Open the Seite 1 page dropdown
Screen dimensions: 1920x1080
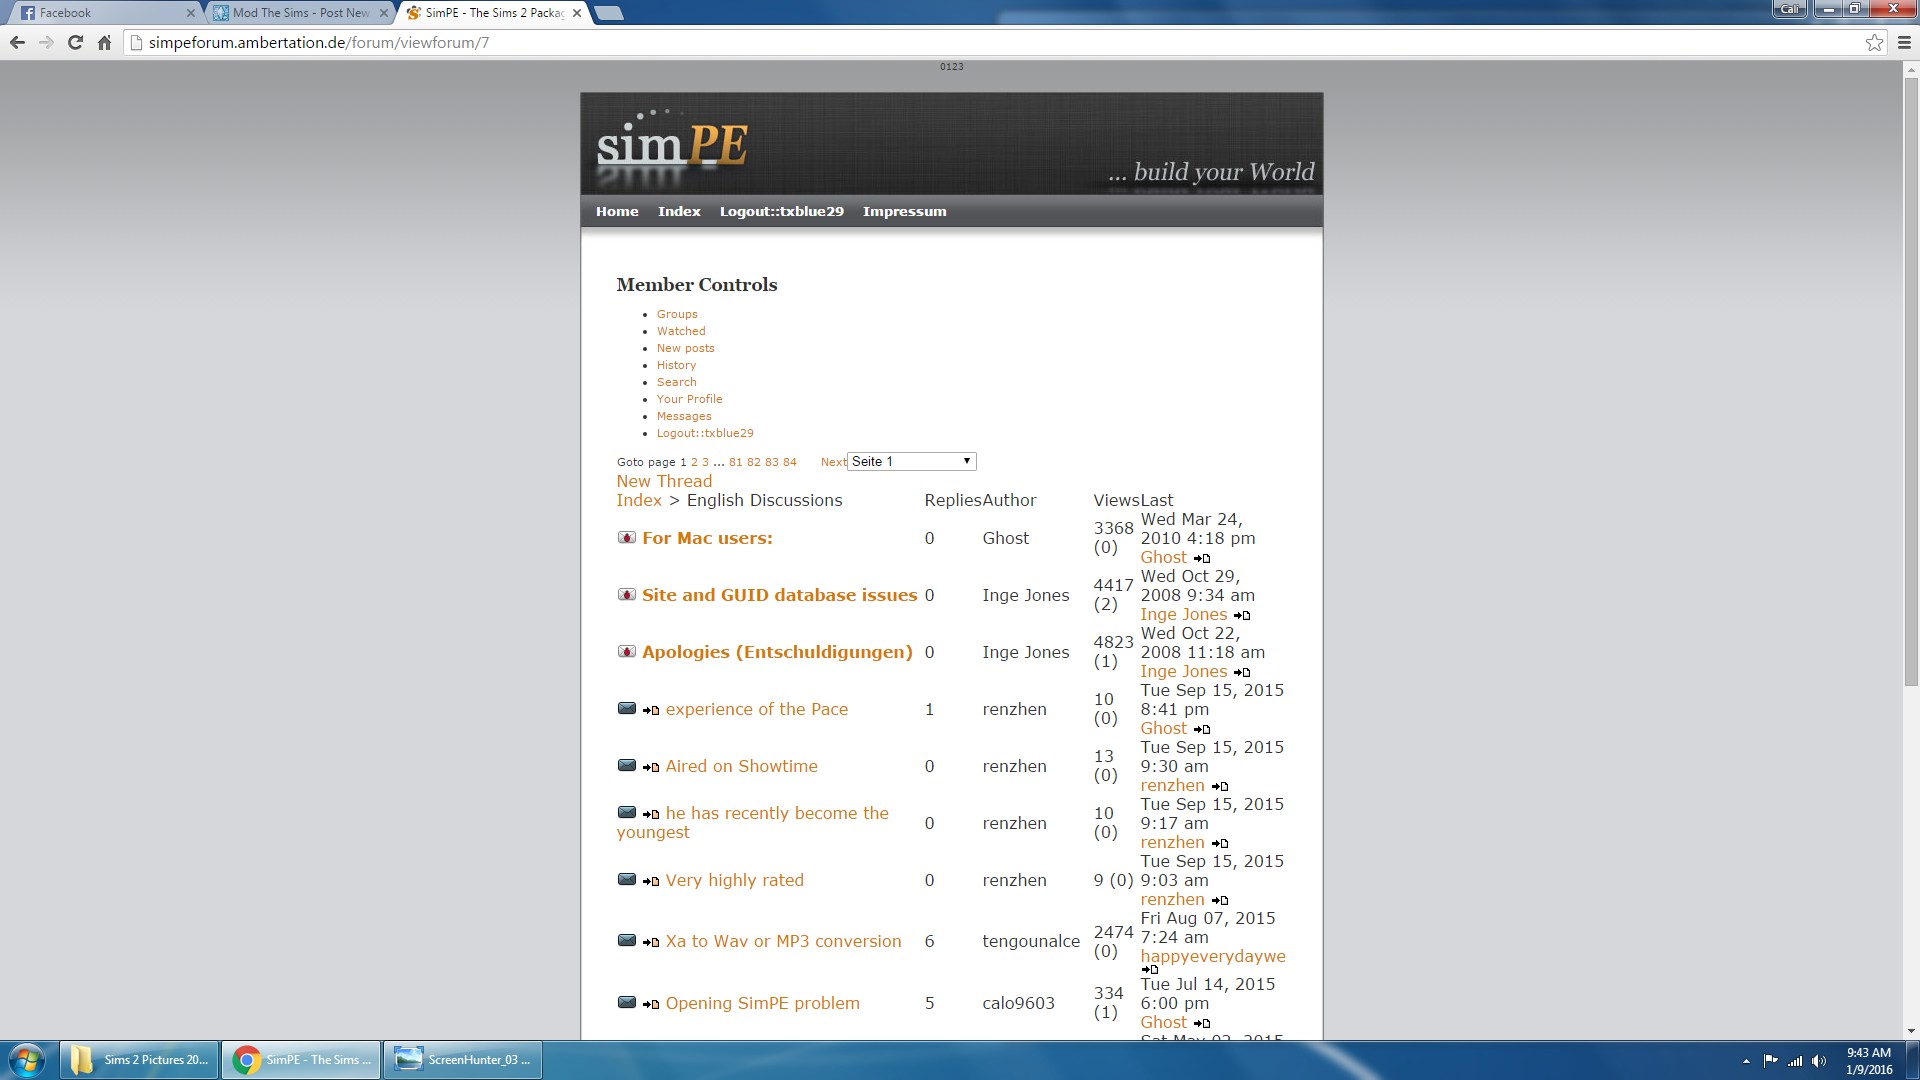(x=911, y=461)
